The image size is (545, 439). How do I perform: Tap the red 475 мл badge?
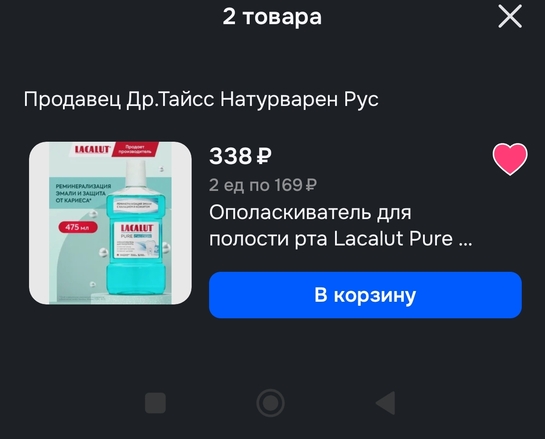pos(78,227)
